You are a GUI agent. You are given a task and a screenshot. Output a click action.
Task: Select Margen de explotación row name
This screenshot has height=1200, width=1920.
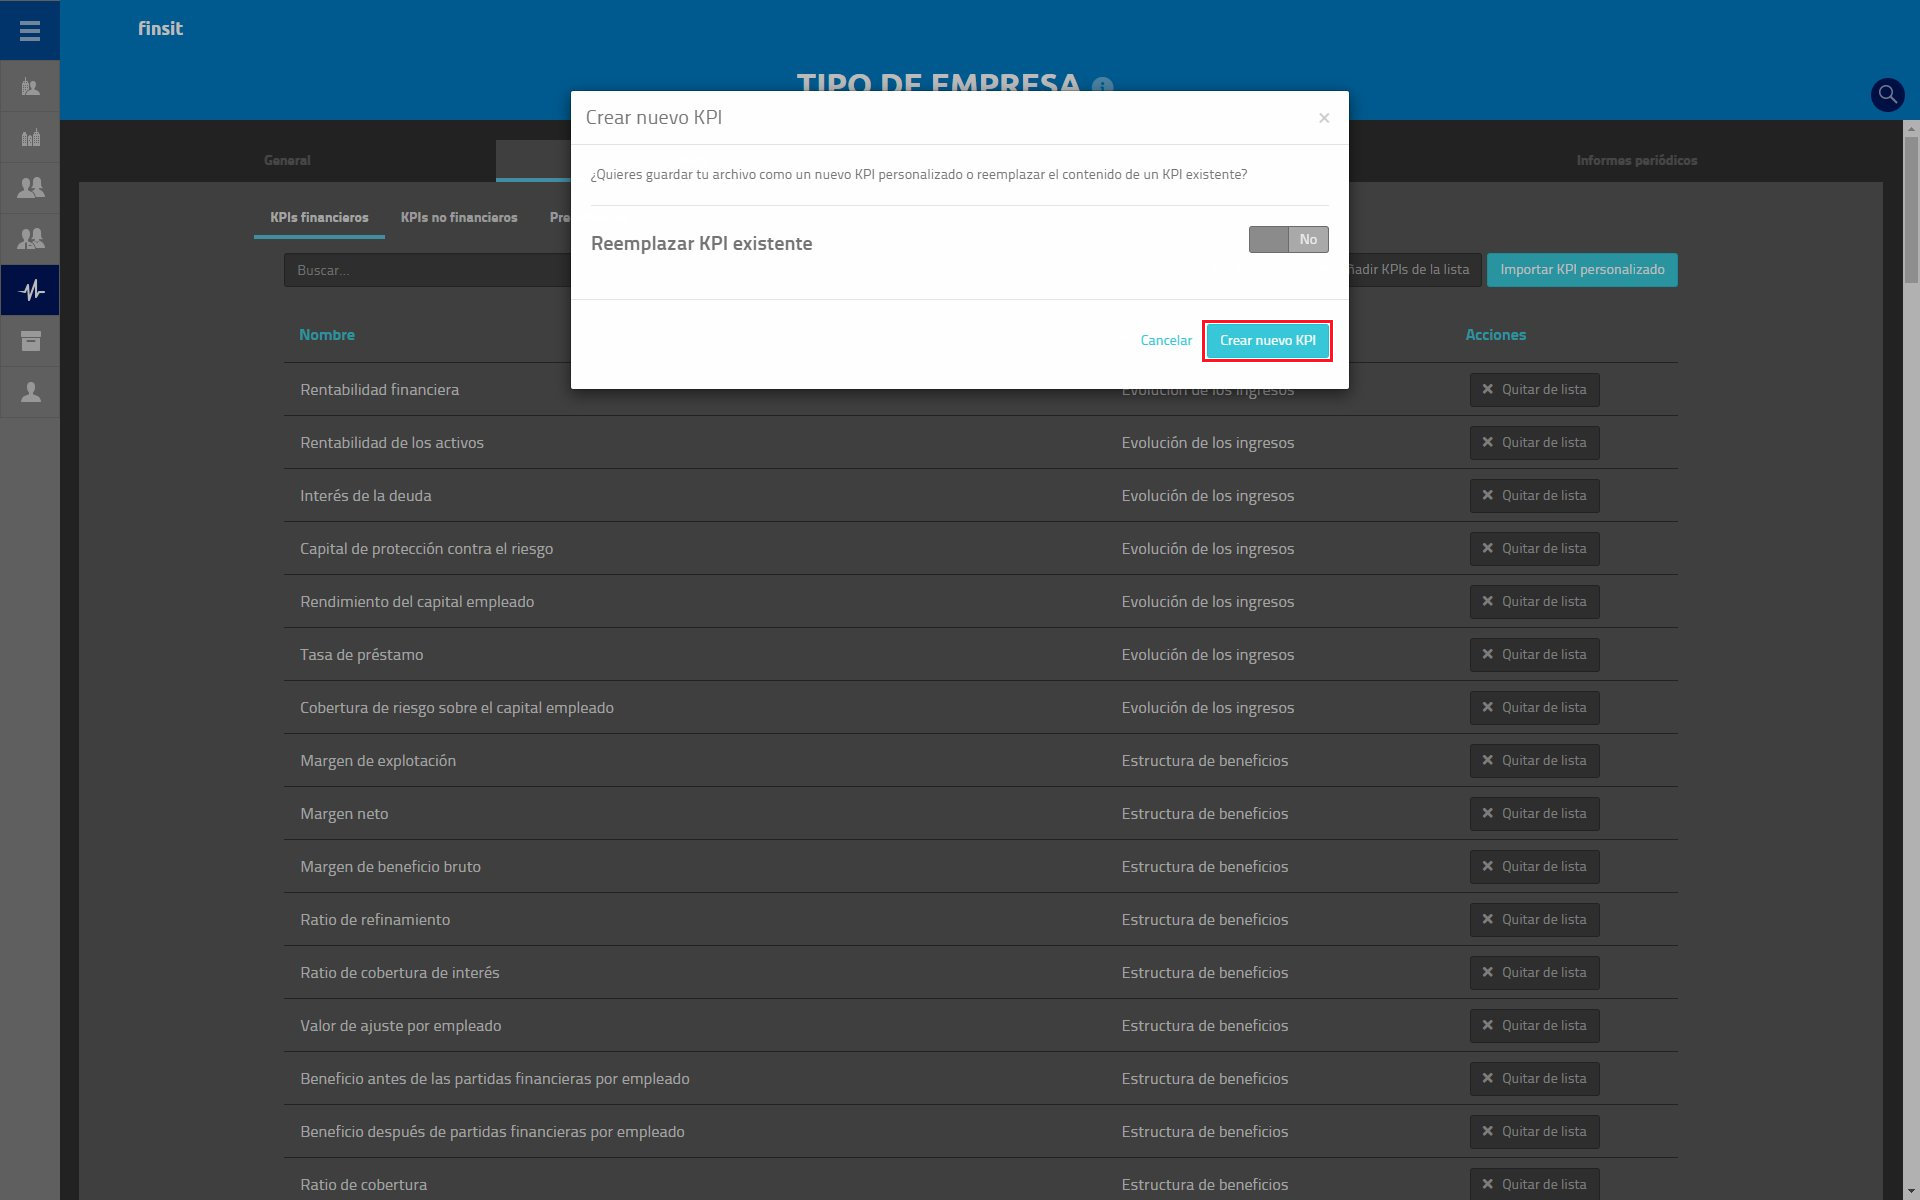tap(378, 761)
